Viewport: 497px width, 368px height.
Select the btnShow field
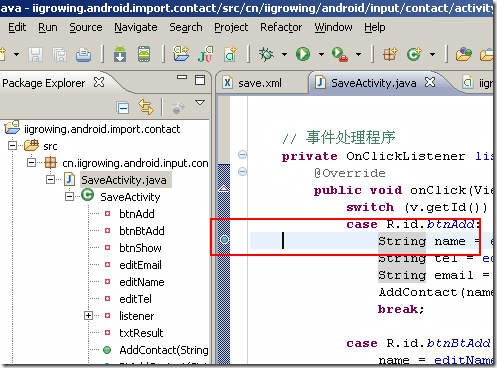(140, 248)
